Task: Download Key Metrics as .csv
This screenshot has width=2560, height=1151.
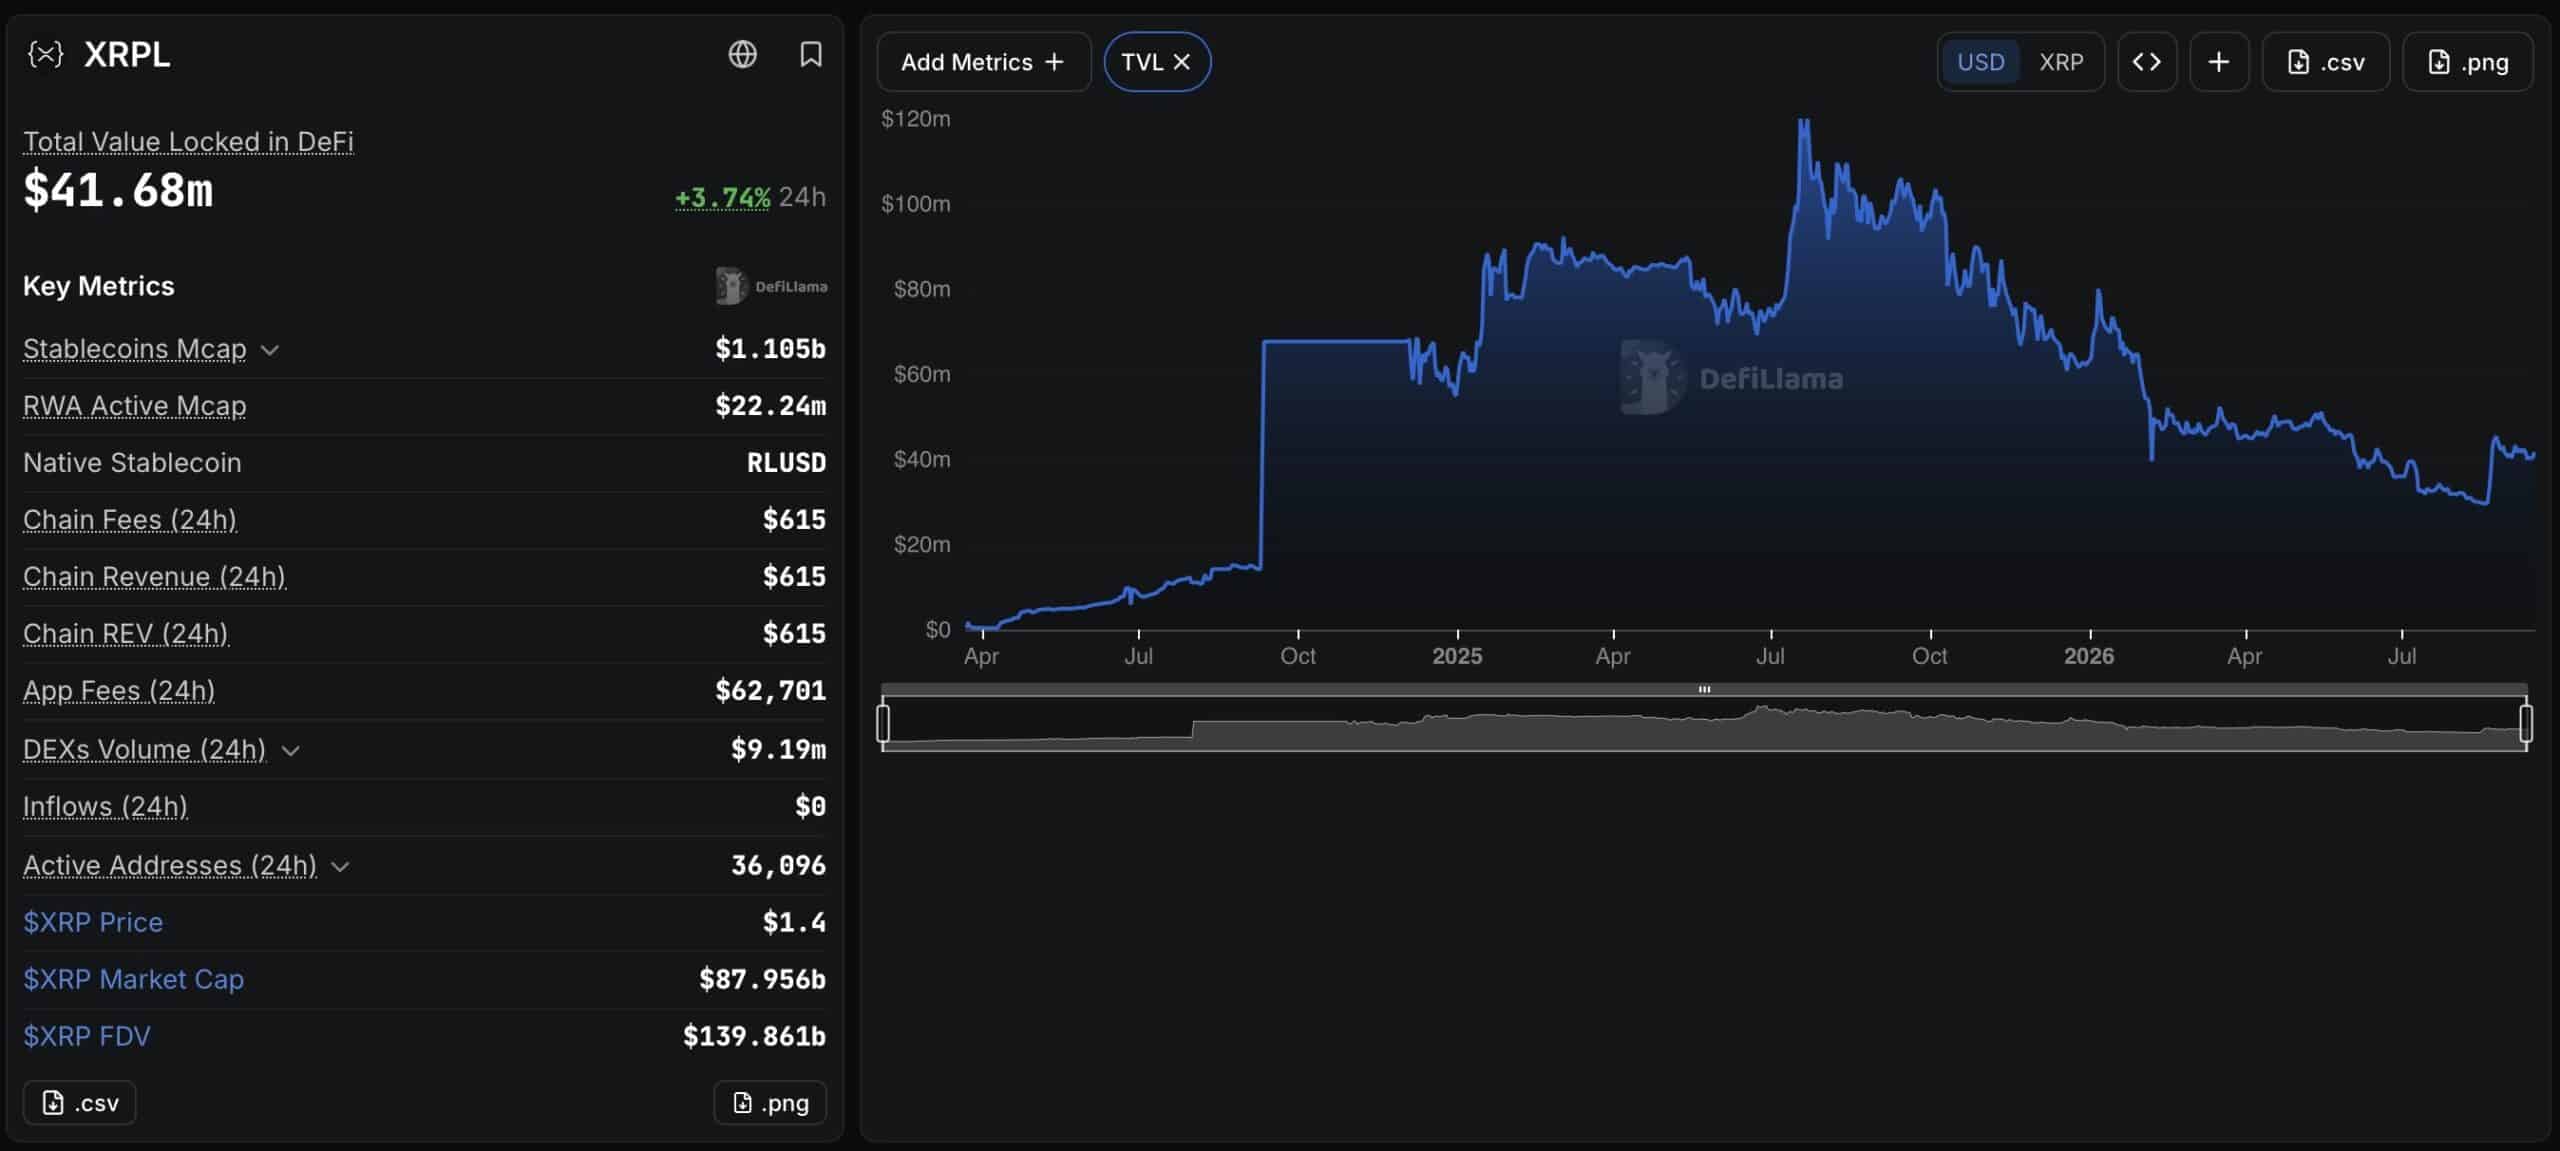Action: tap(79, 1103)
